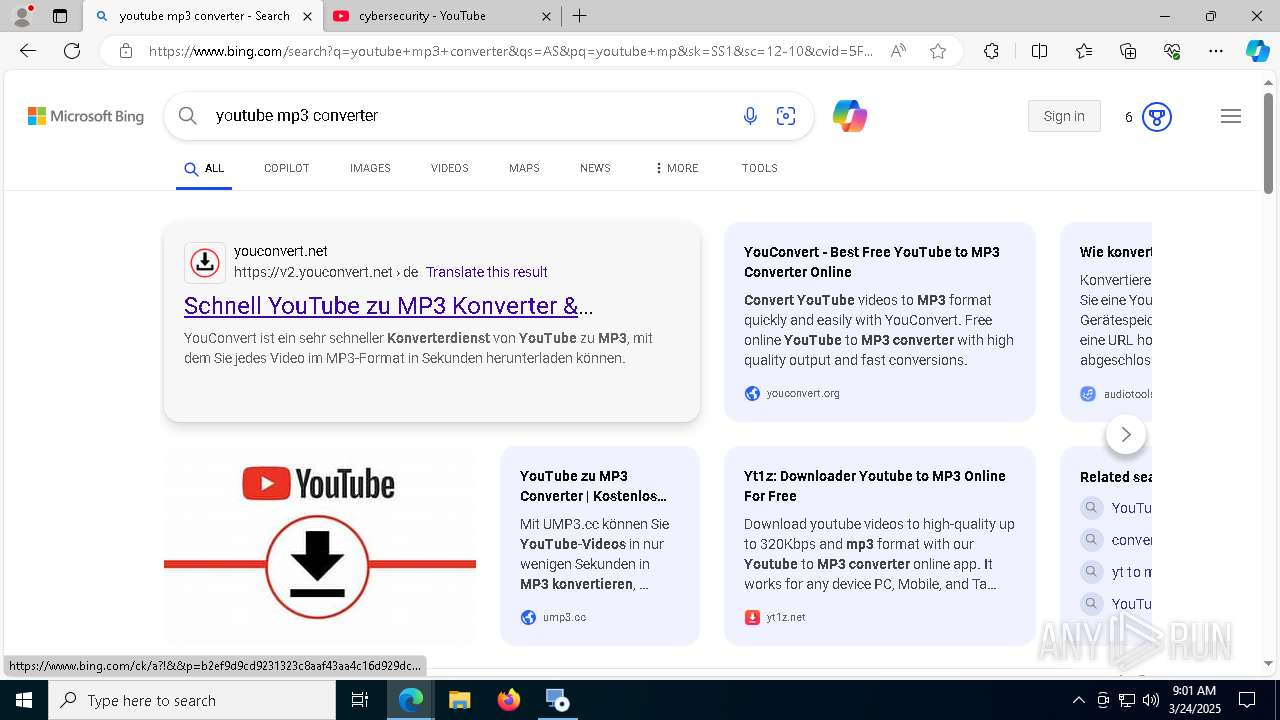Open Task View on the taskbar

click(x=360, y=700)
